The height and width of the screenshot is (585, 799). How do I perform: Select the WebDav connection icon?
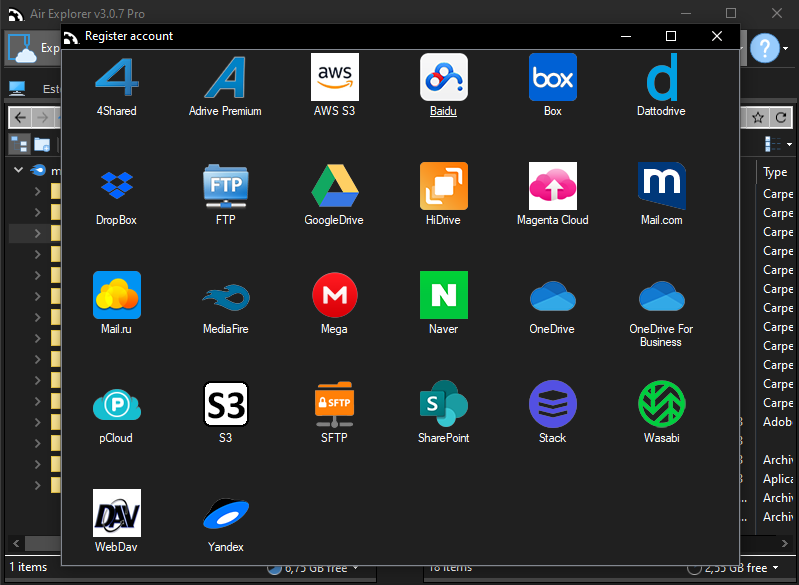[x=117, y=522]
